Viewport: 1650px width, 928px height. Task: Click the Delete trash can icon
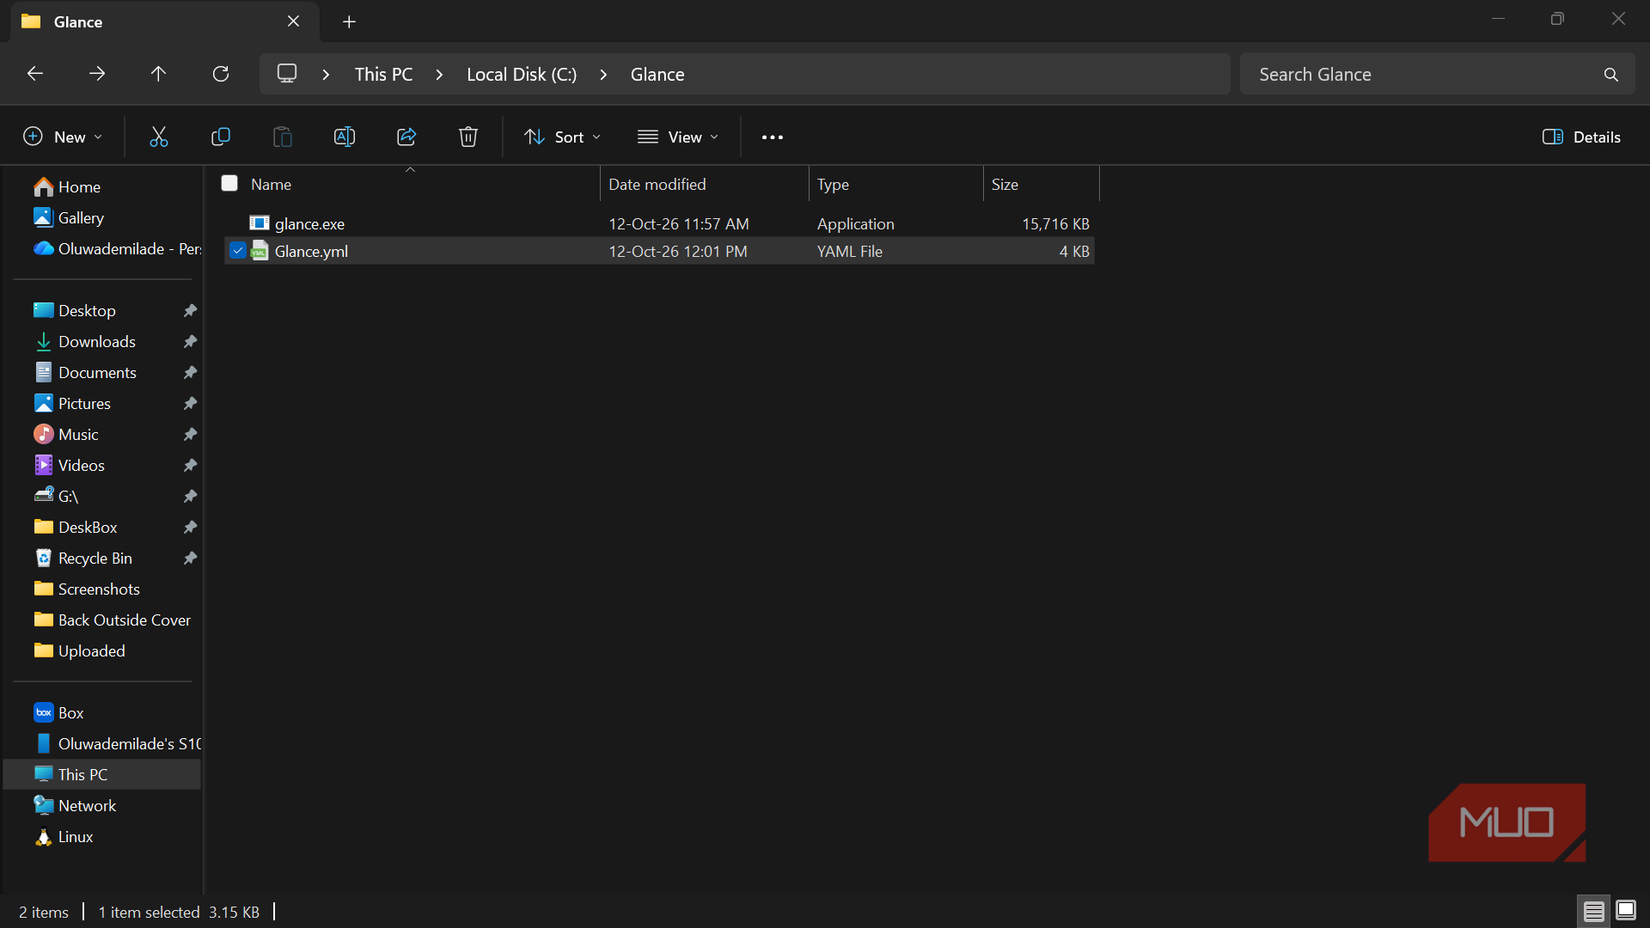pyautogui.click(x=468, y=137)
